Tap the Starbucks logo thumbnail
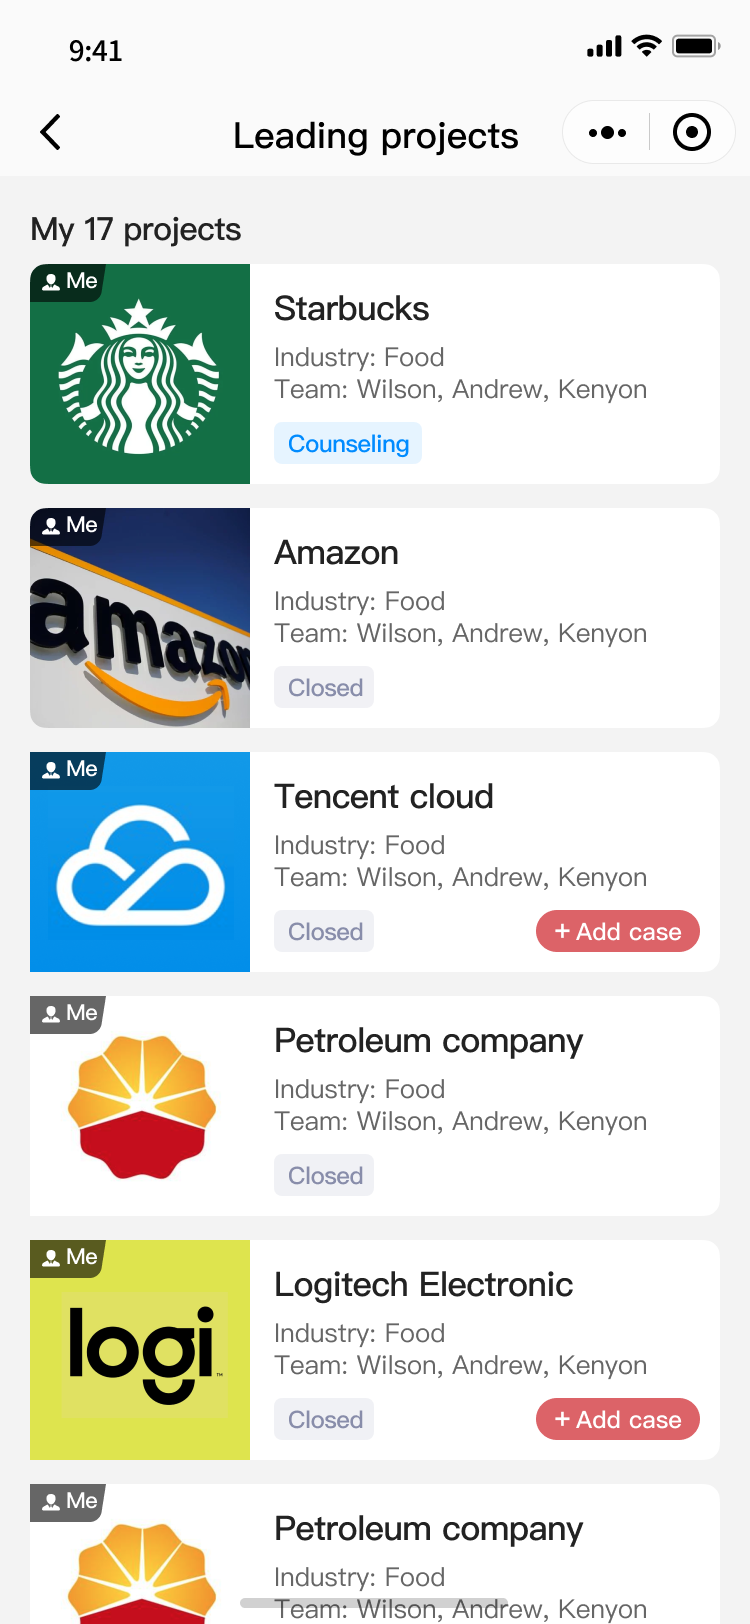Viewport: 750px width, 1624px height. 140,376
